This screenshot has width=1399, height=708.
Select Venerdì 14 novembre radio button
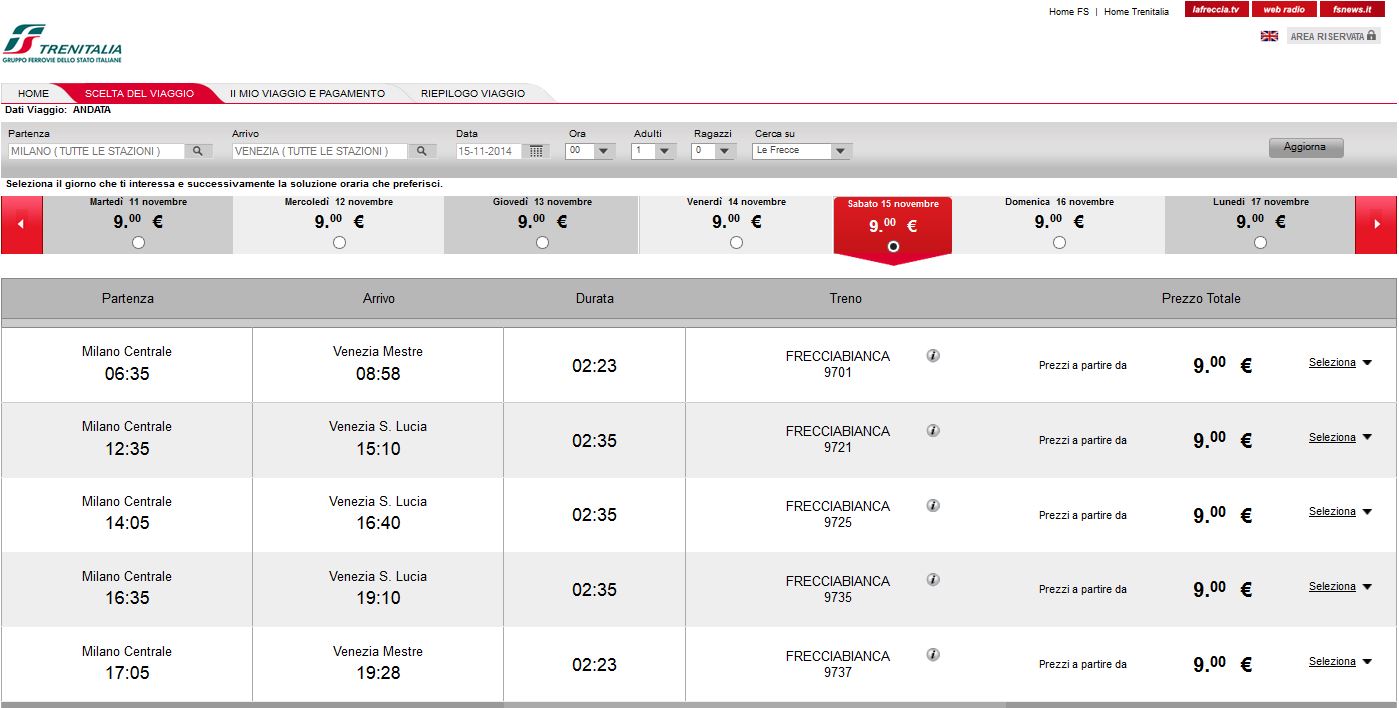coord(736,243)
